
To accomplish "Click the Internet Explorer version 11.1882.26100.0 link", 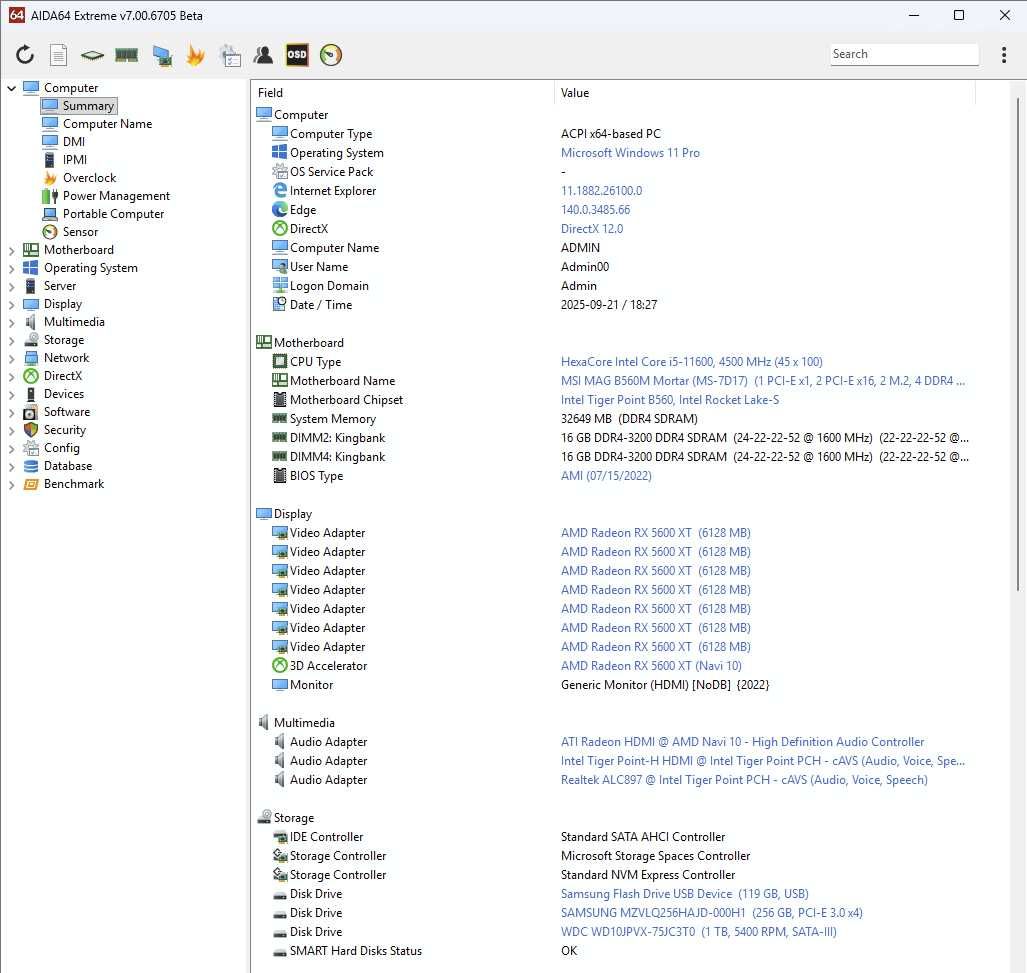I will pos(601,191).
